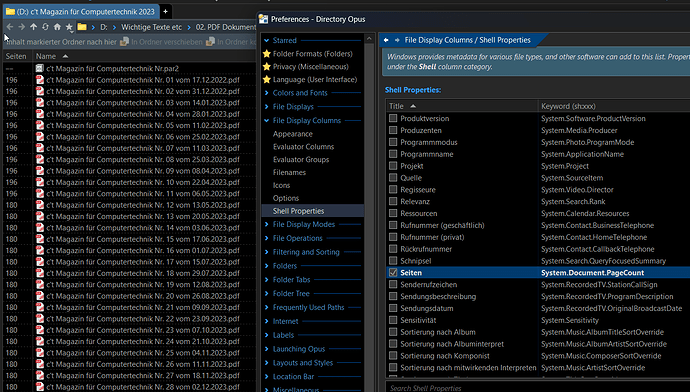Expand the File Display Modes category
This screenshot has width=690, height=392.
tap(266, 224)
